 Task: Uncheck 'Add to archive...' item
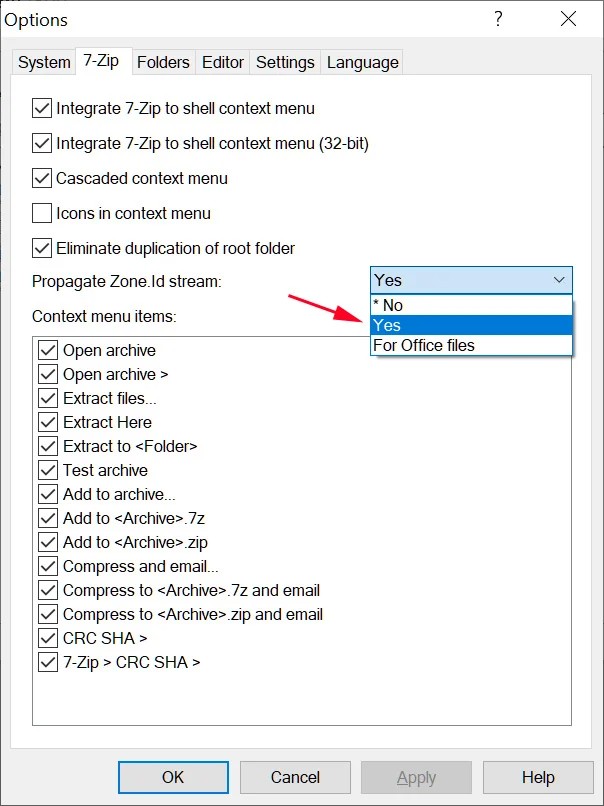pyautogui.click(x=48, y=494)
